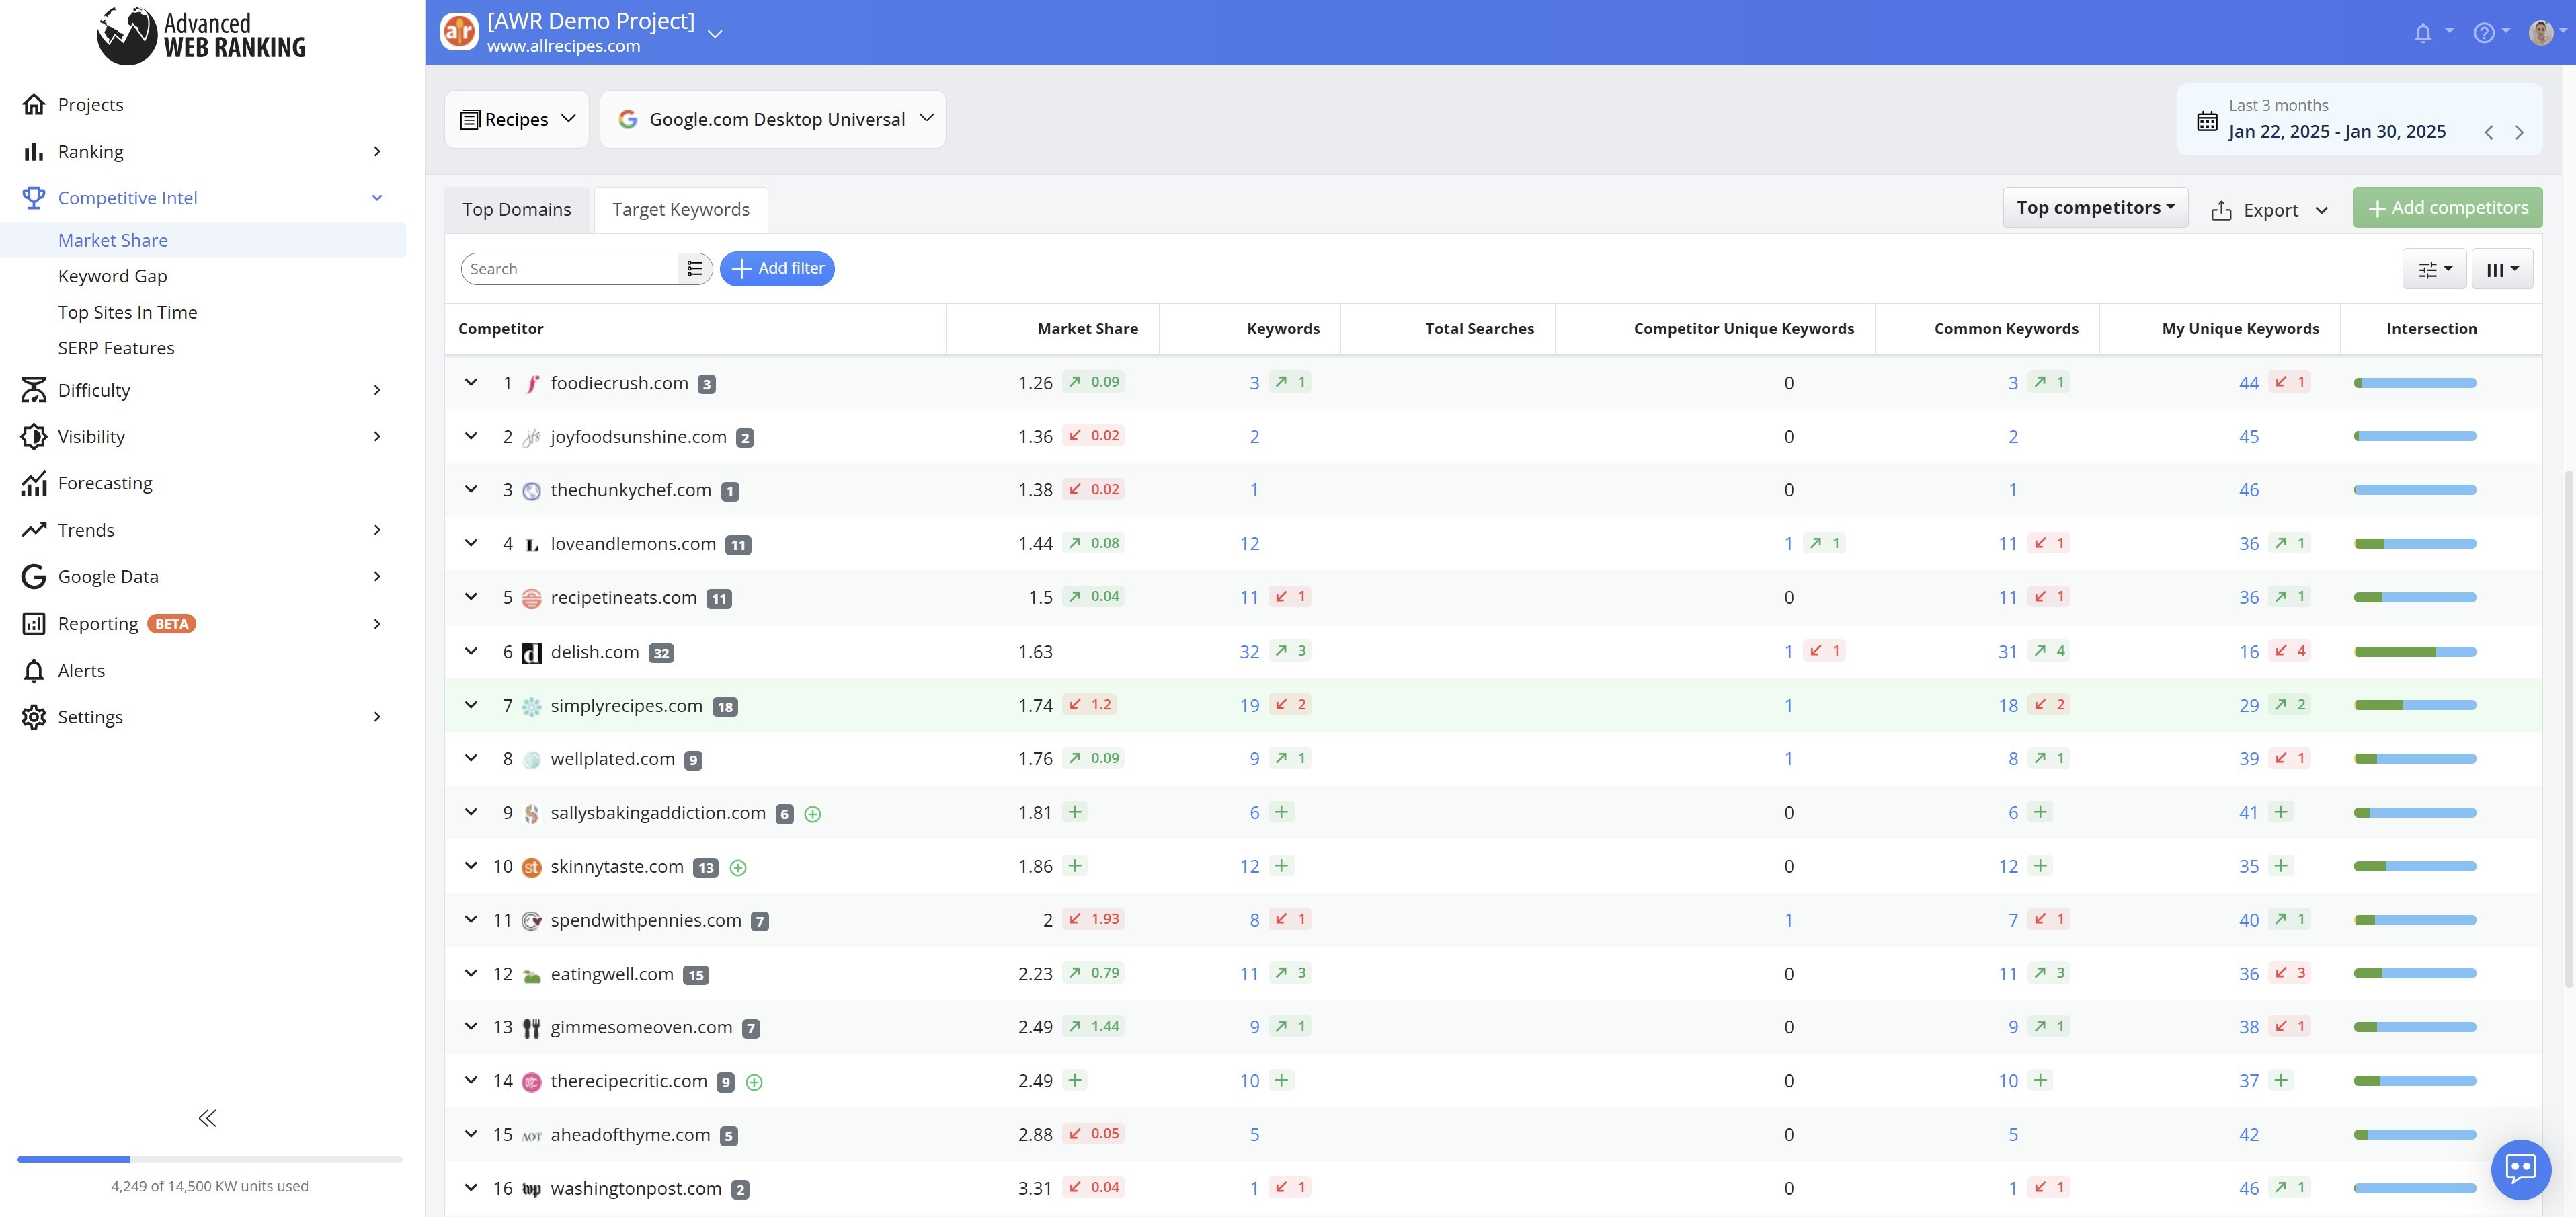Open eatingwell.com common keywords count
Screen dimensions: 2576x1217
[x=2008, y=974]
